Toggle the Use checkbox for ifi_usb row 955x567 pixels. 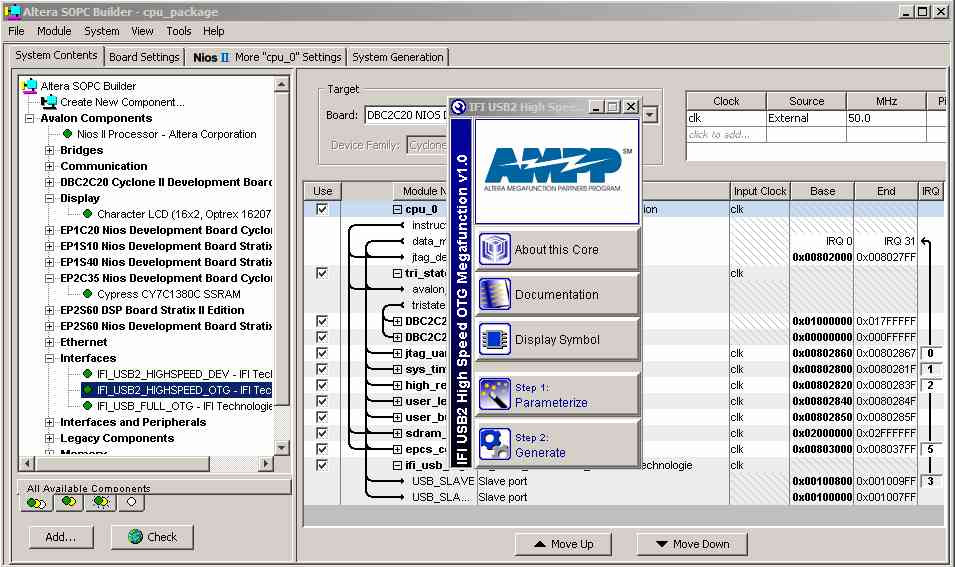(322, 465)
